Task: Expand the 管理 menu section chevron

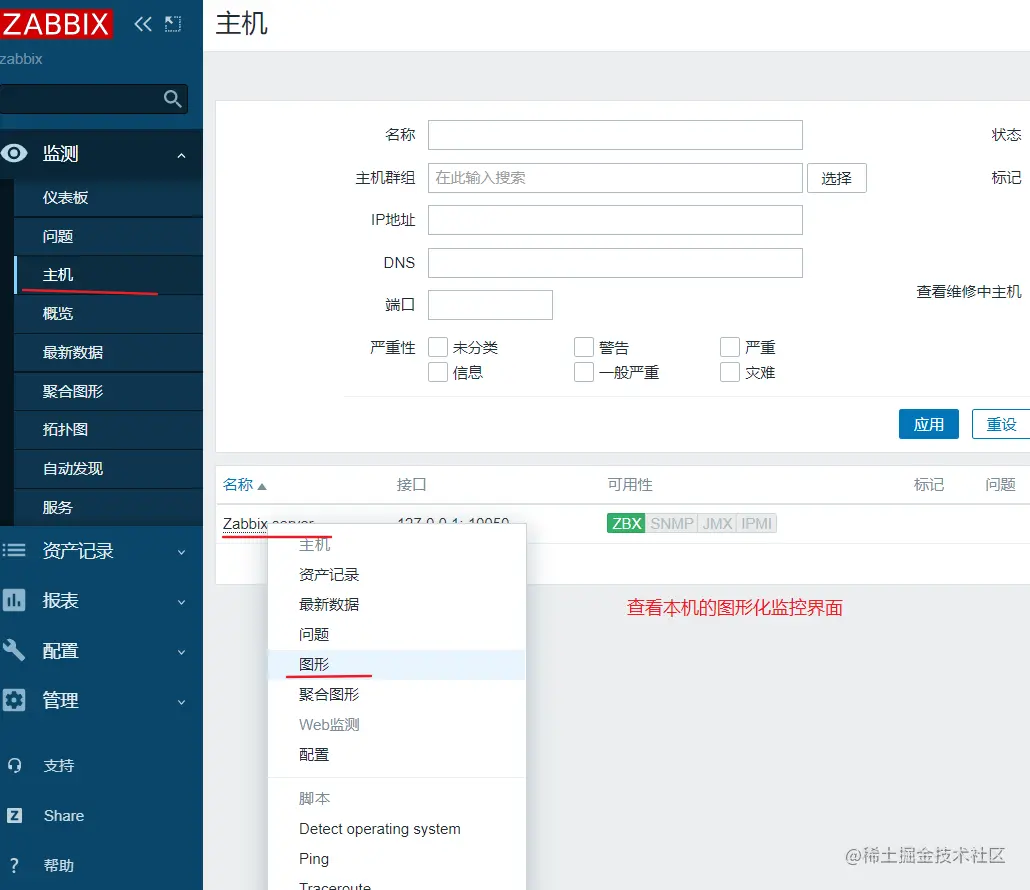Action: point(181,702)
